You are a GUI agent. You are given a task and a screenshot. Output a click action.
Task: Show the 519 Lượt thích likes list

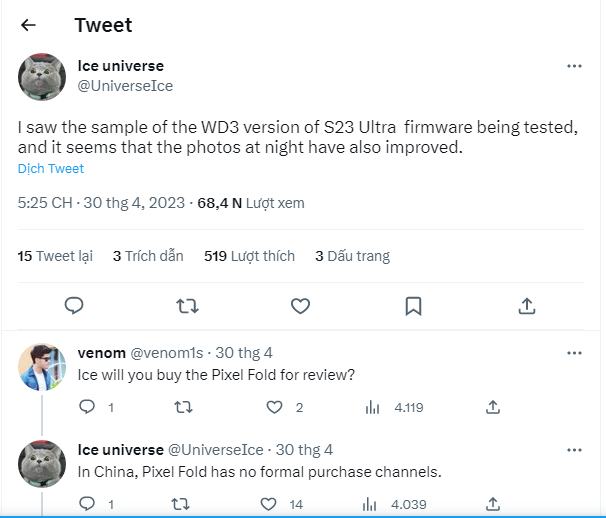point(249,256)
